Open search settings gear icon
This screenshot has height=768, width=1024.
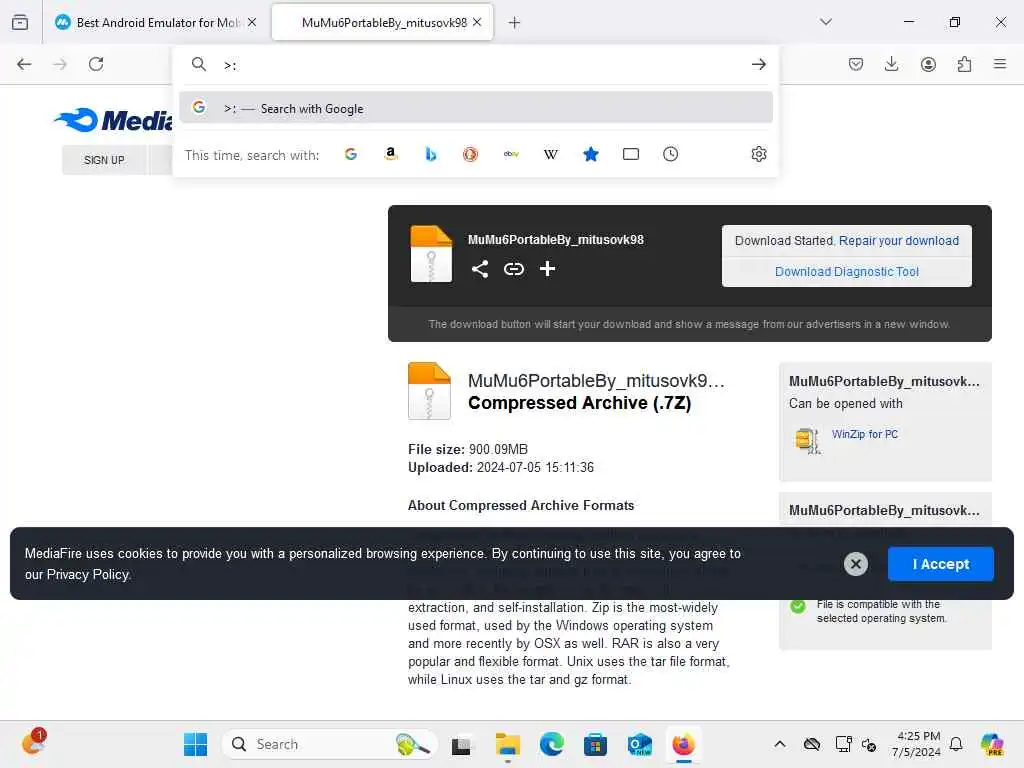coord(758,154)
